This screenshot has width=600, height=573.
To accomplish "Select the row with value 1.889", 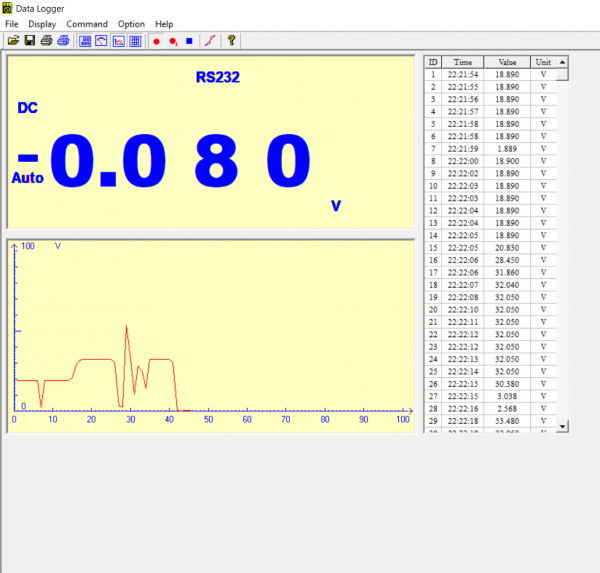I will point(490,149).
